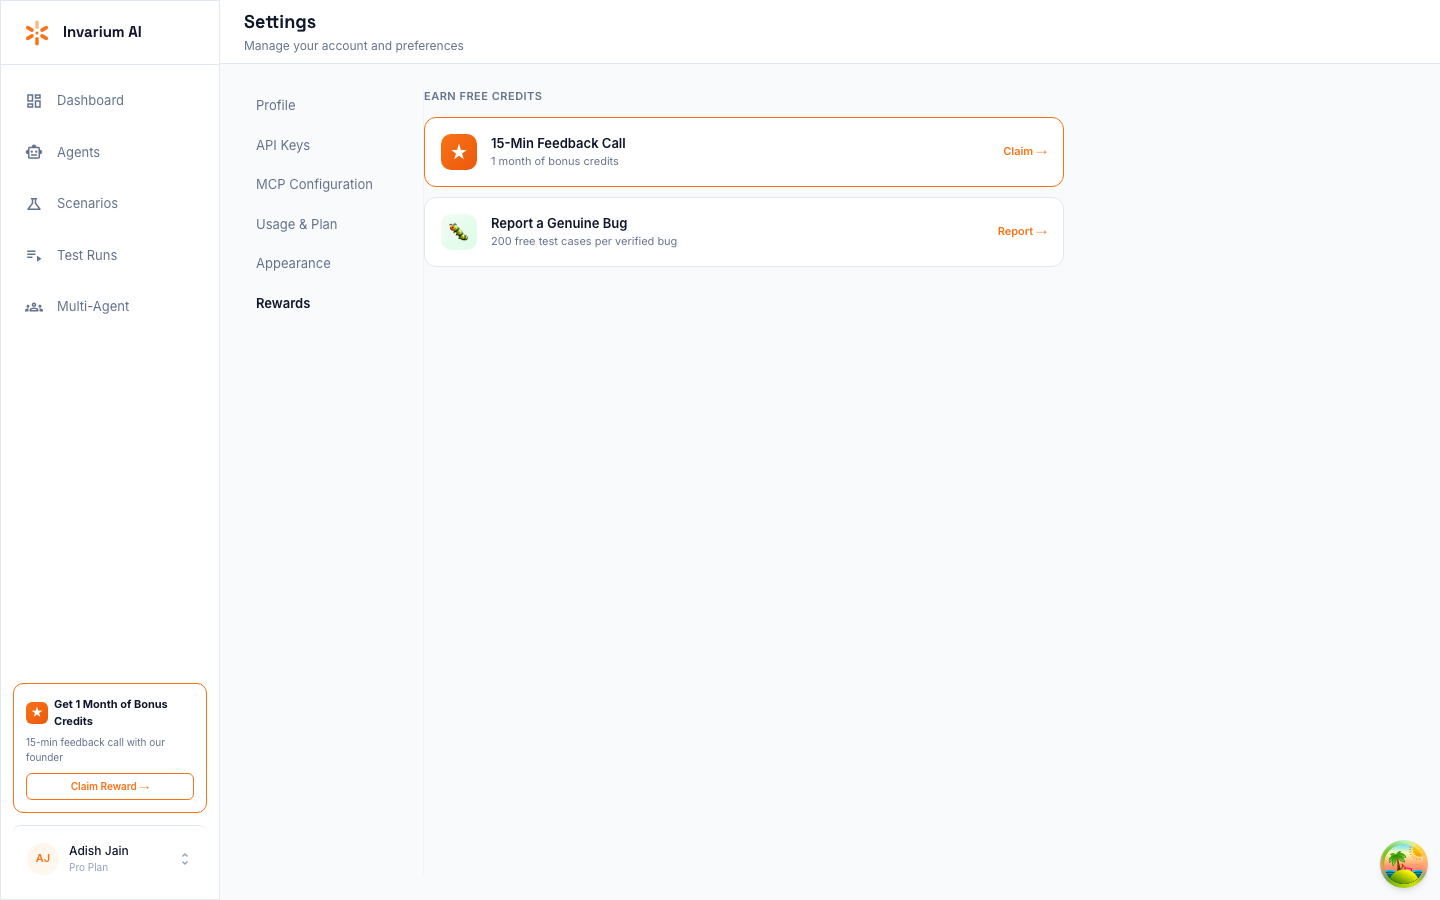Select the Test Runs list icon

[x=33, y=255]
